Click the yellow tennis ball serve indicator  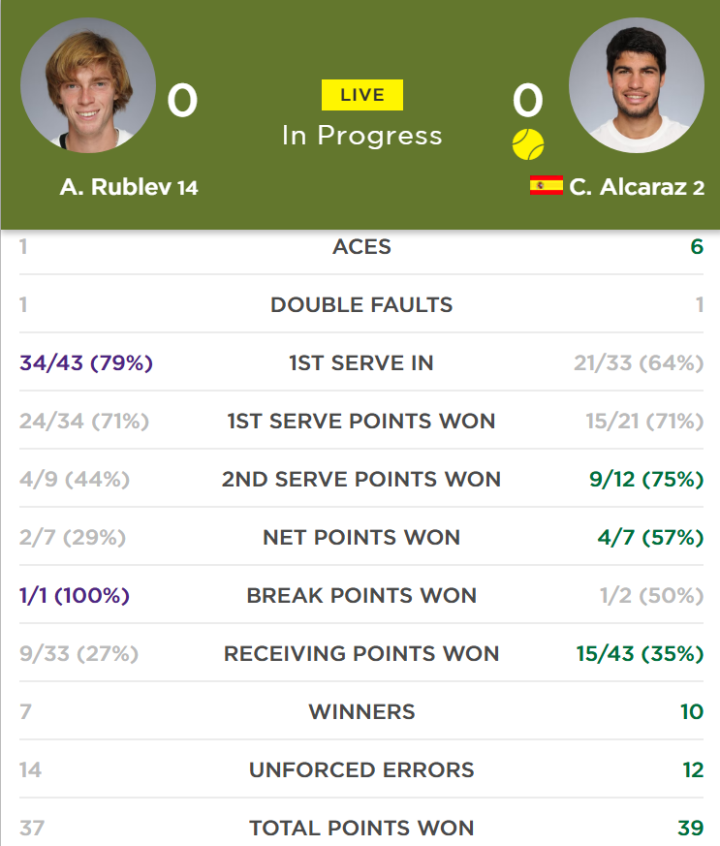528,144
